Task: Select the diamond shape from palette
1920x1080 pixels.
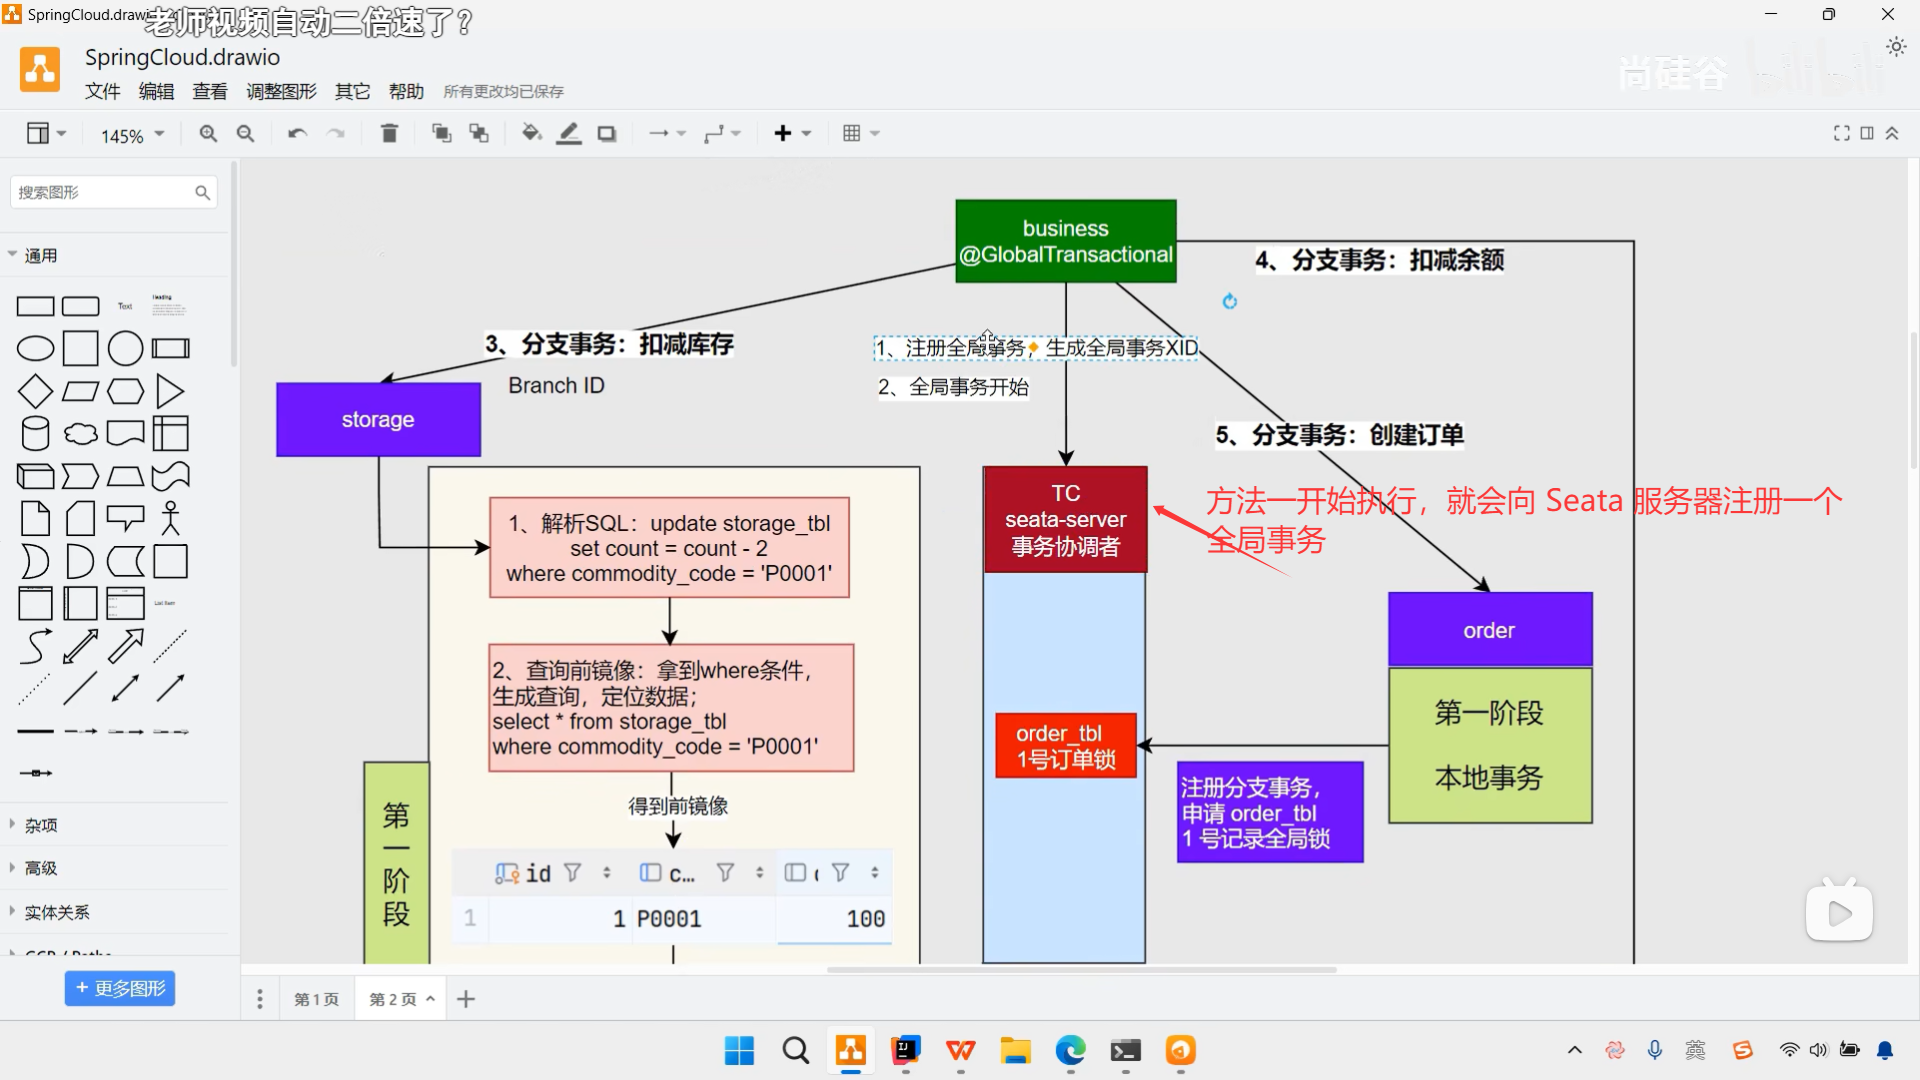Action: [35, 391]
